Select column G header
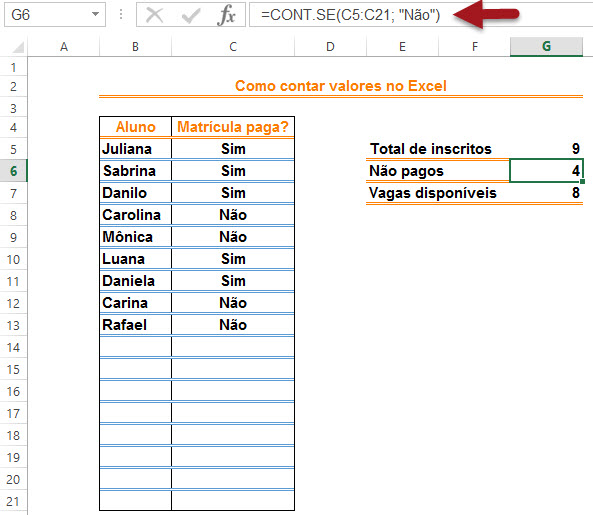Screen dimensions: 593x515 [546, 47]
